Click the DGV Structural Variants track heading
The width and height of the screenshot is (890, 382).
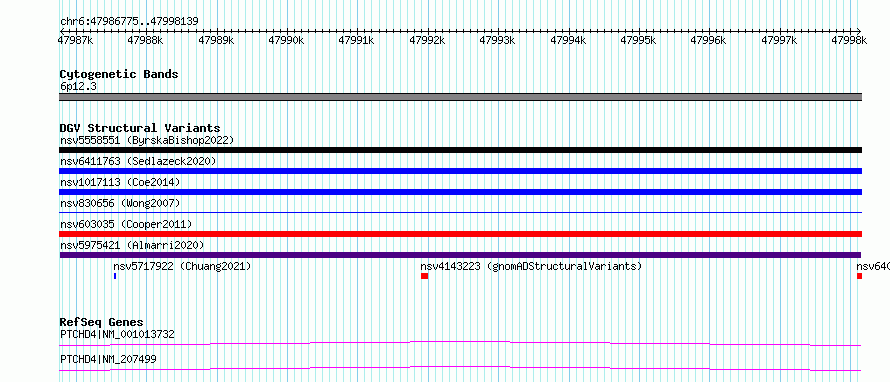point(140,128)
